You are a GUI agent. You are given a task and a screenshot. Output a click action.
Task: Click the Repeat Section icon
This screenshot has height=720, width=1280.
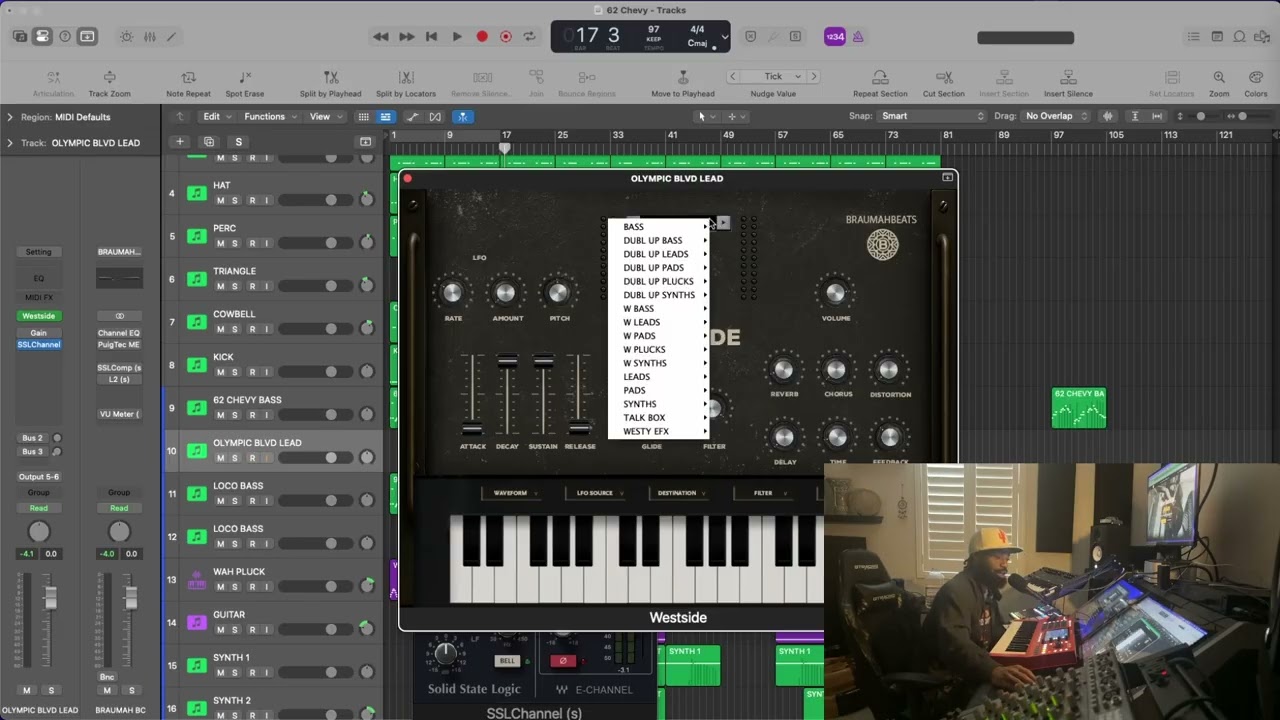click(x=880, y=77)
